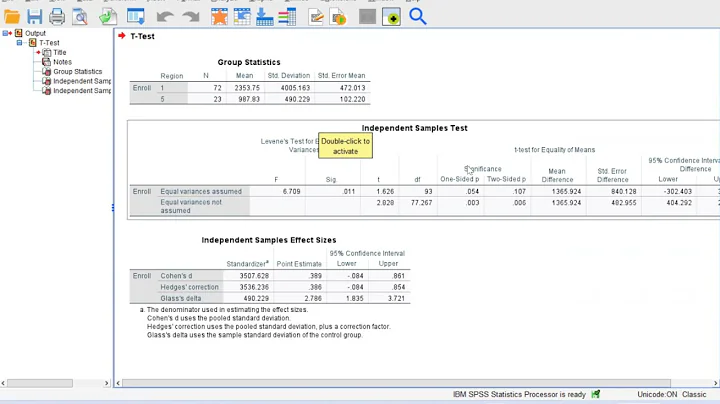Undo the last action

pyautogui.click(x=165, y=17)
